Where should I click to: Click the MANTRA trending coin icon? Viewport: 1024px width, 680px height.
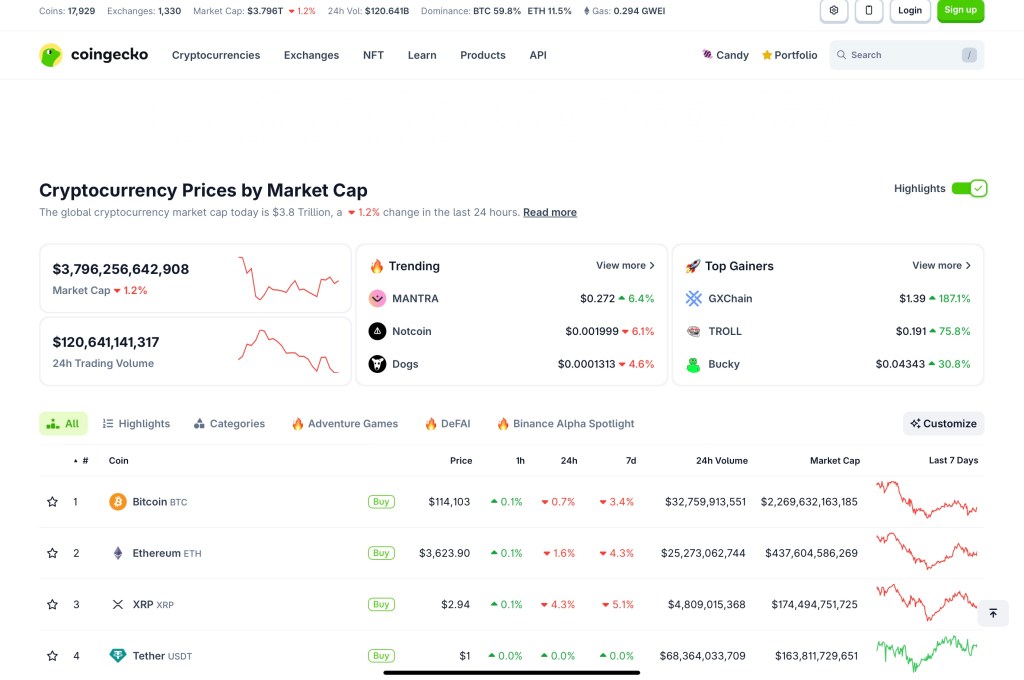point(377,298)
